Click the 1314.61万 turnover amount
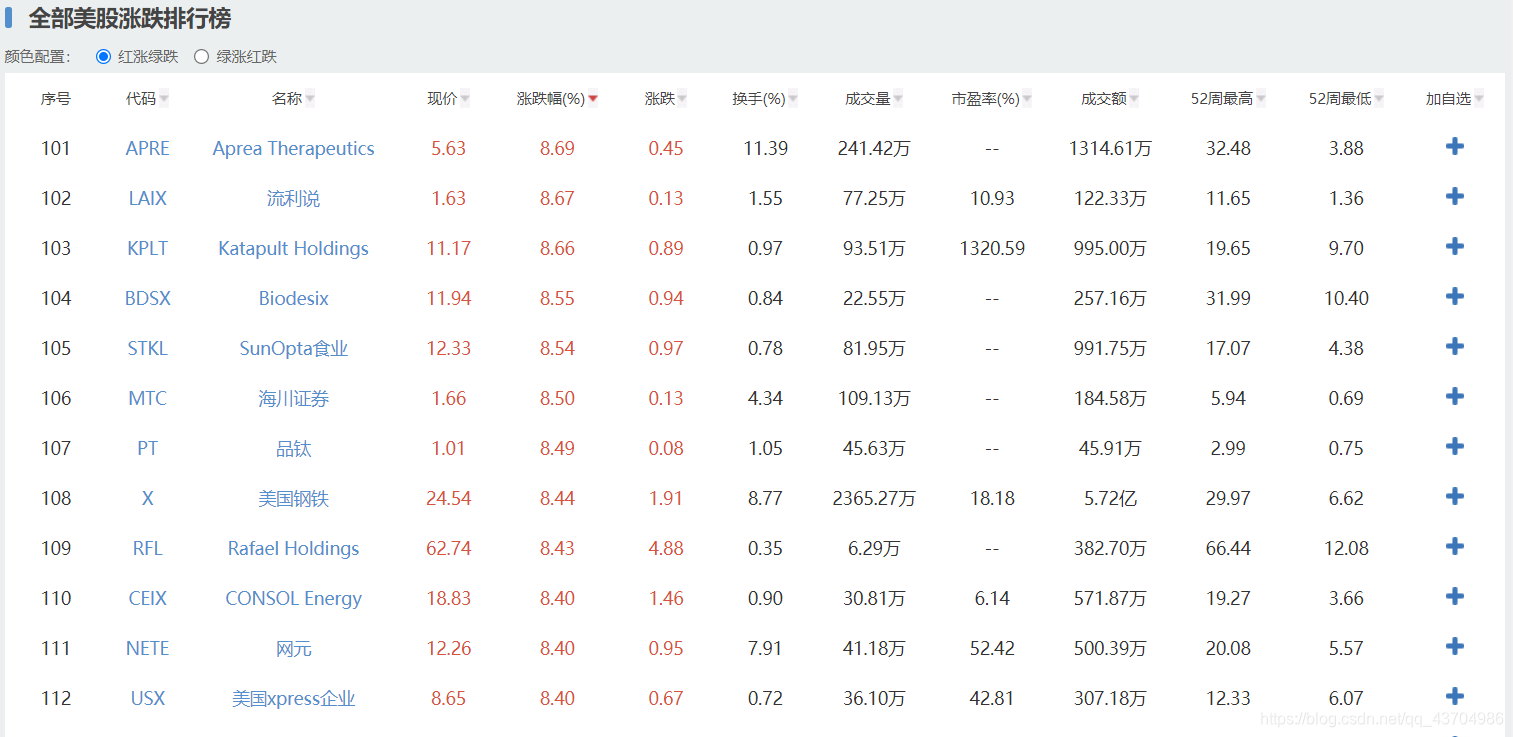1513x737 pixels. point(1110,148)
